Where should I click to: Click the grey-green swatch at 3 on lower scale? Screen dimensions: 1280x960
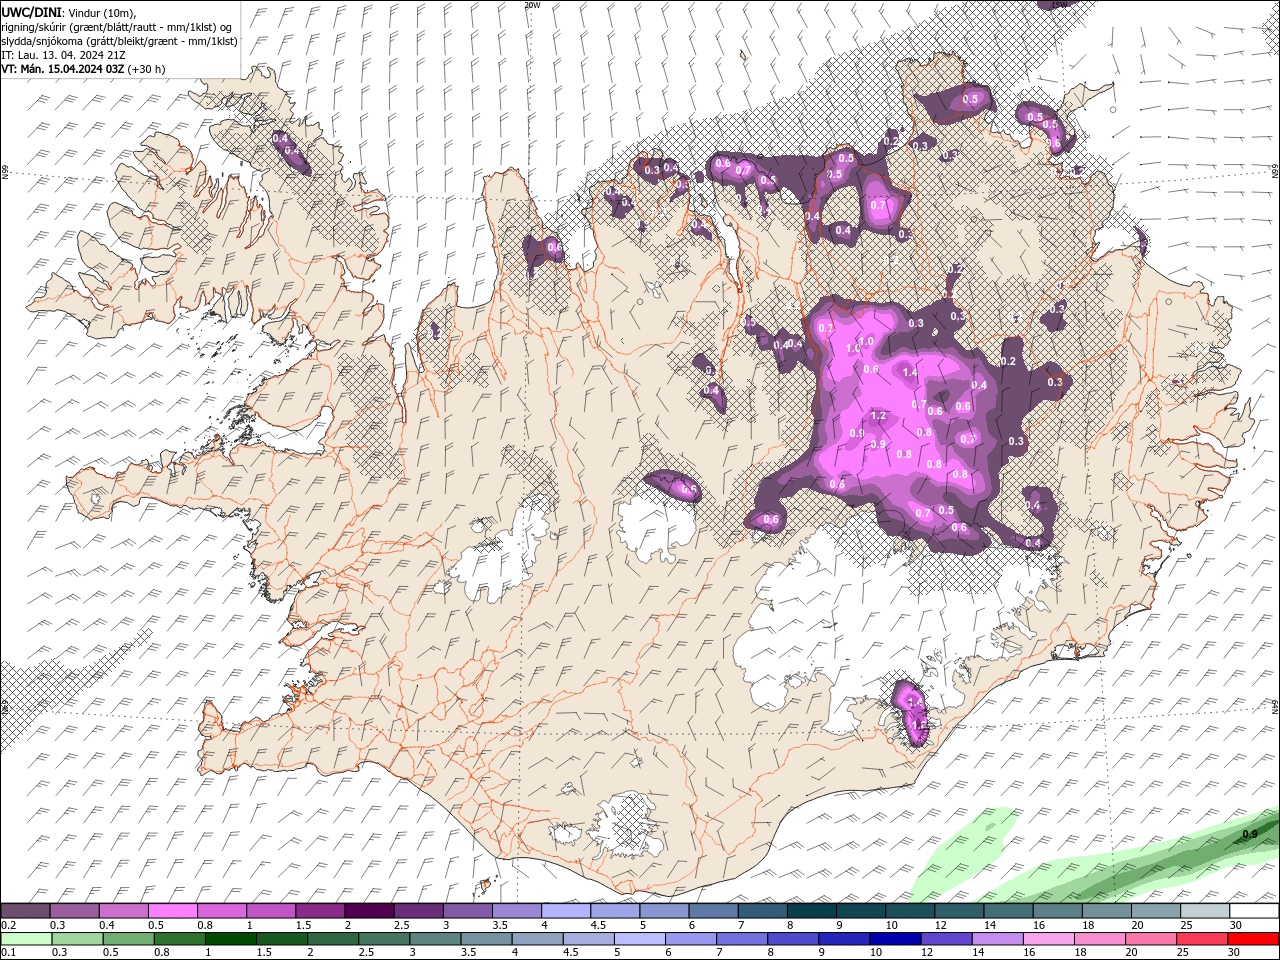click(x=435, y=939)
